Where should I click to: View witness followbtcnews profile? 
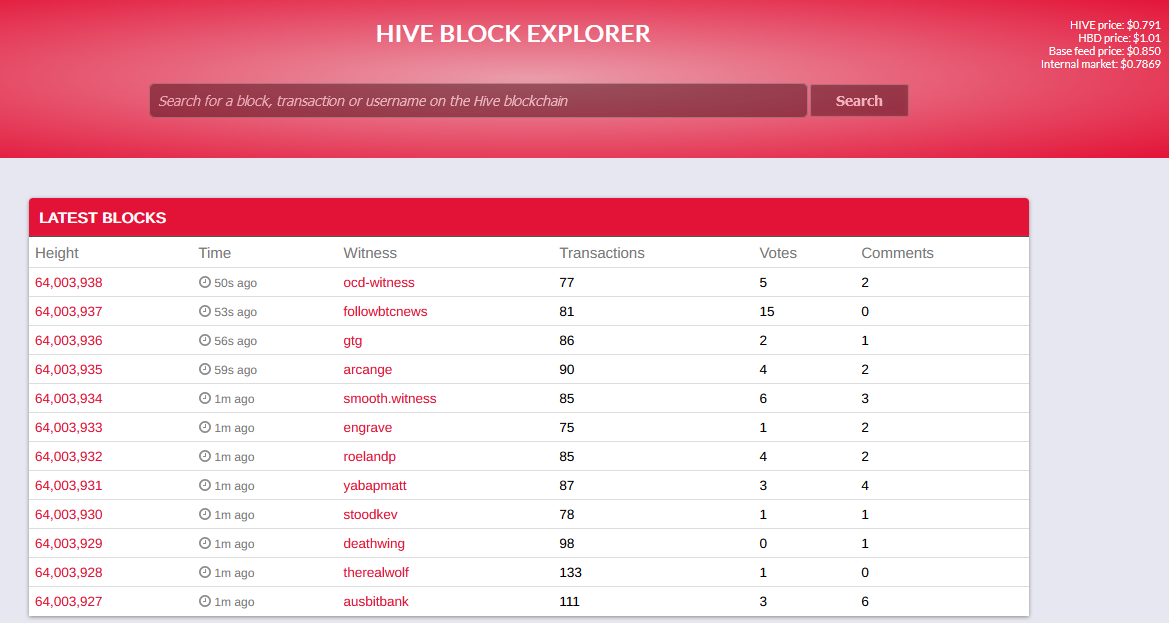(x=385, y=312)
